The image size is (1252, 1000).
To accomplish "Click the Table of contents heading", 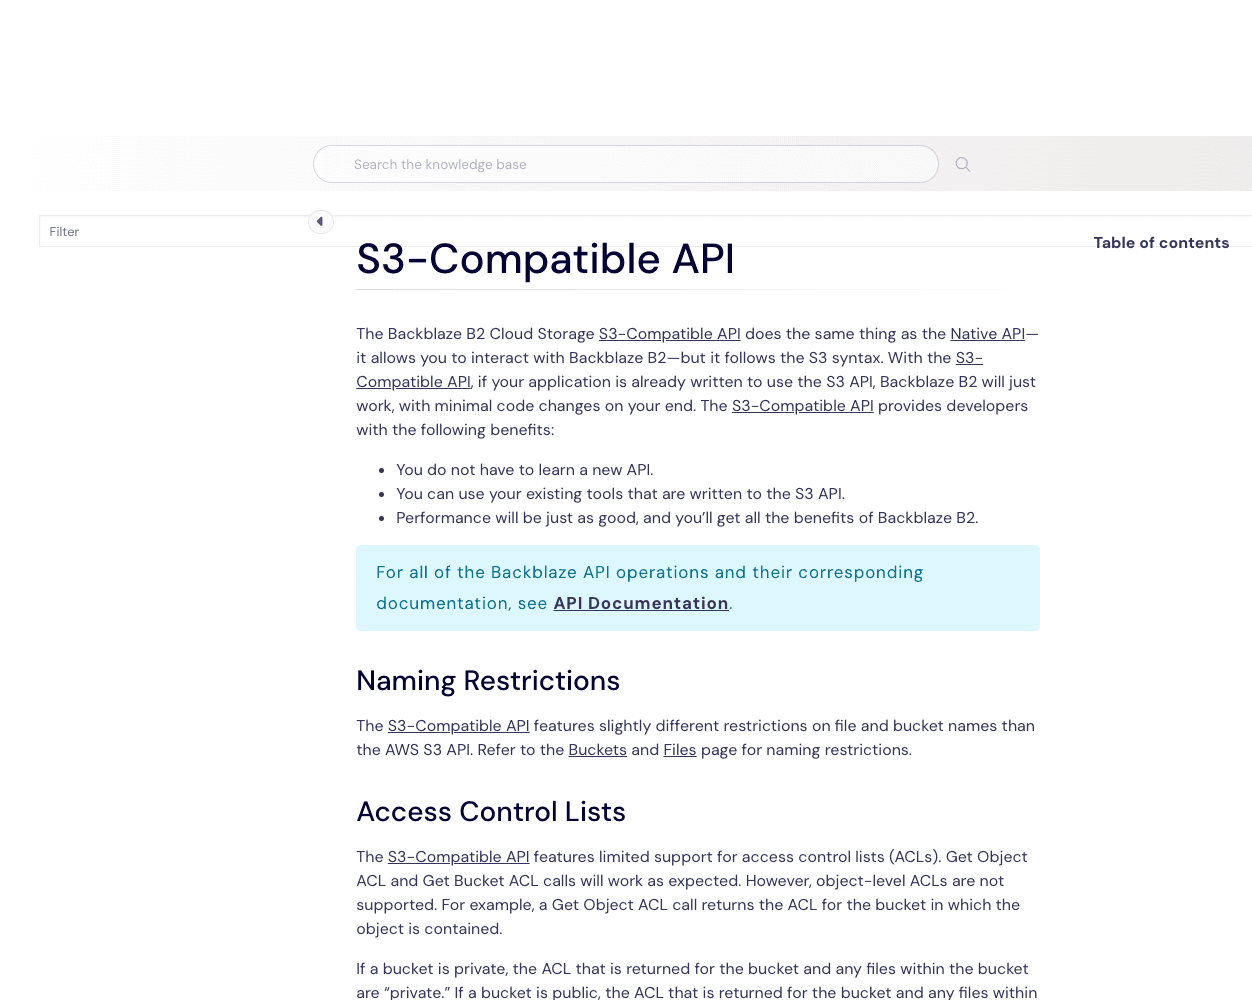I will (1161, 243).
